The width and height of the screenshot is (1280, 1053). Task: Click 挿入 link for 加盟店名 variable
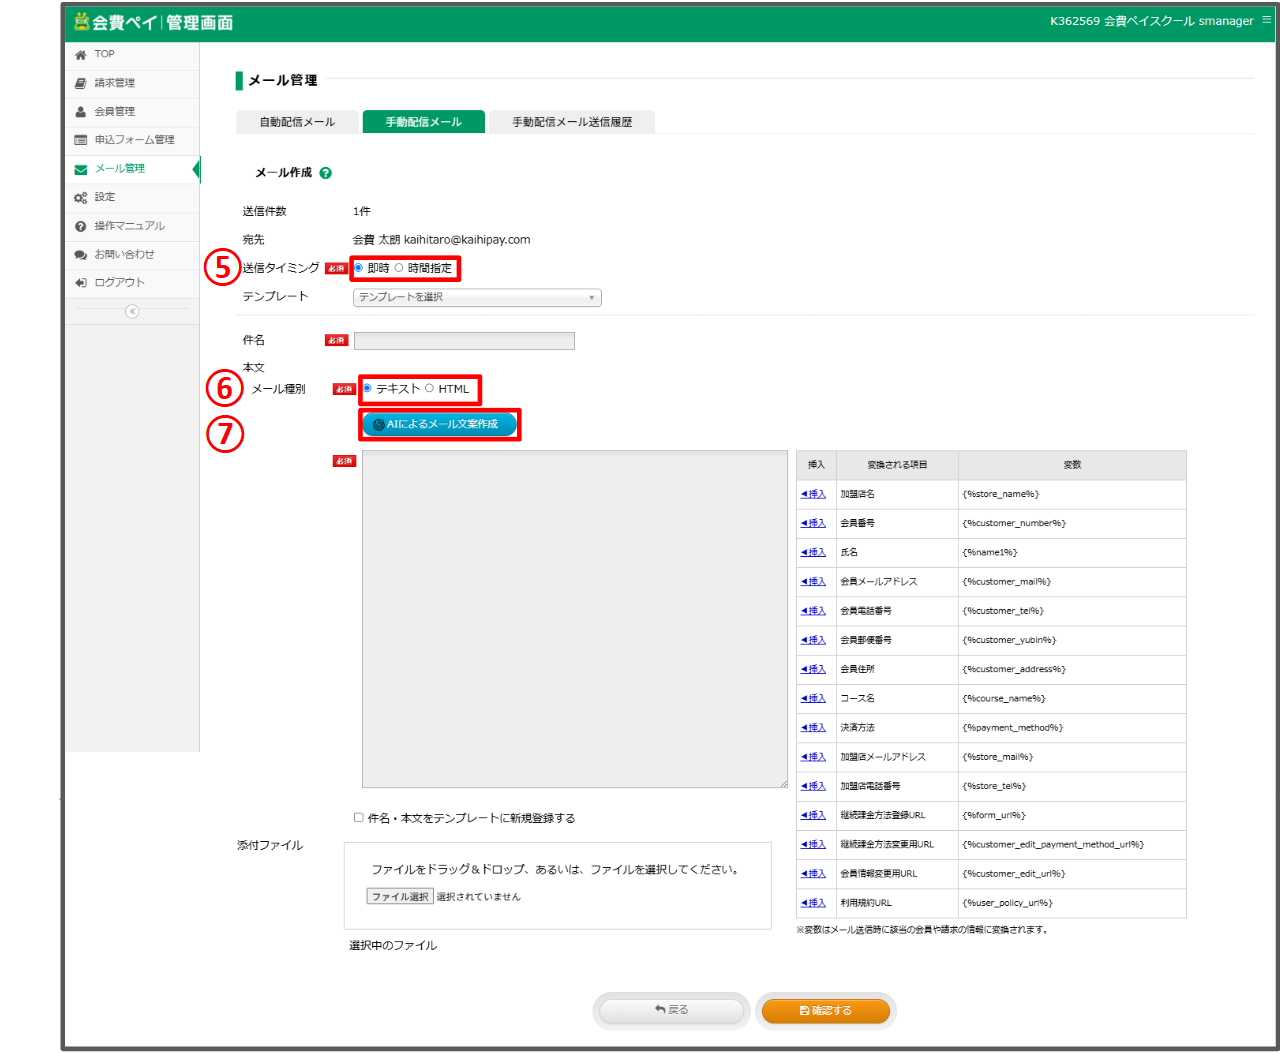click(x=814, y=494)
